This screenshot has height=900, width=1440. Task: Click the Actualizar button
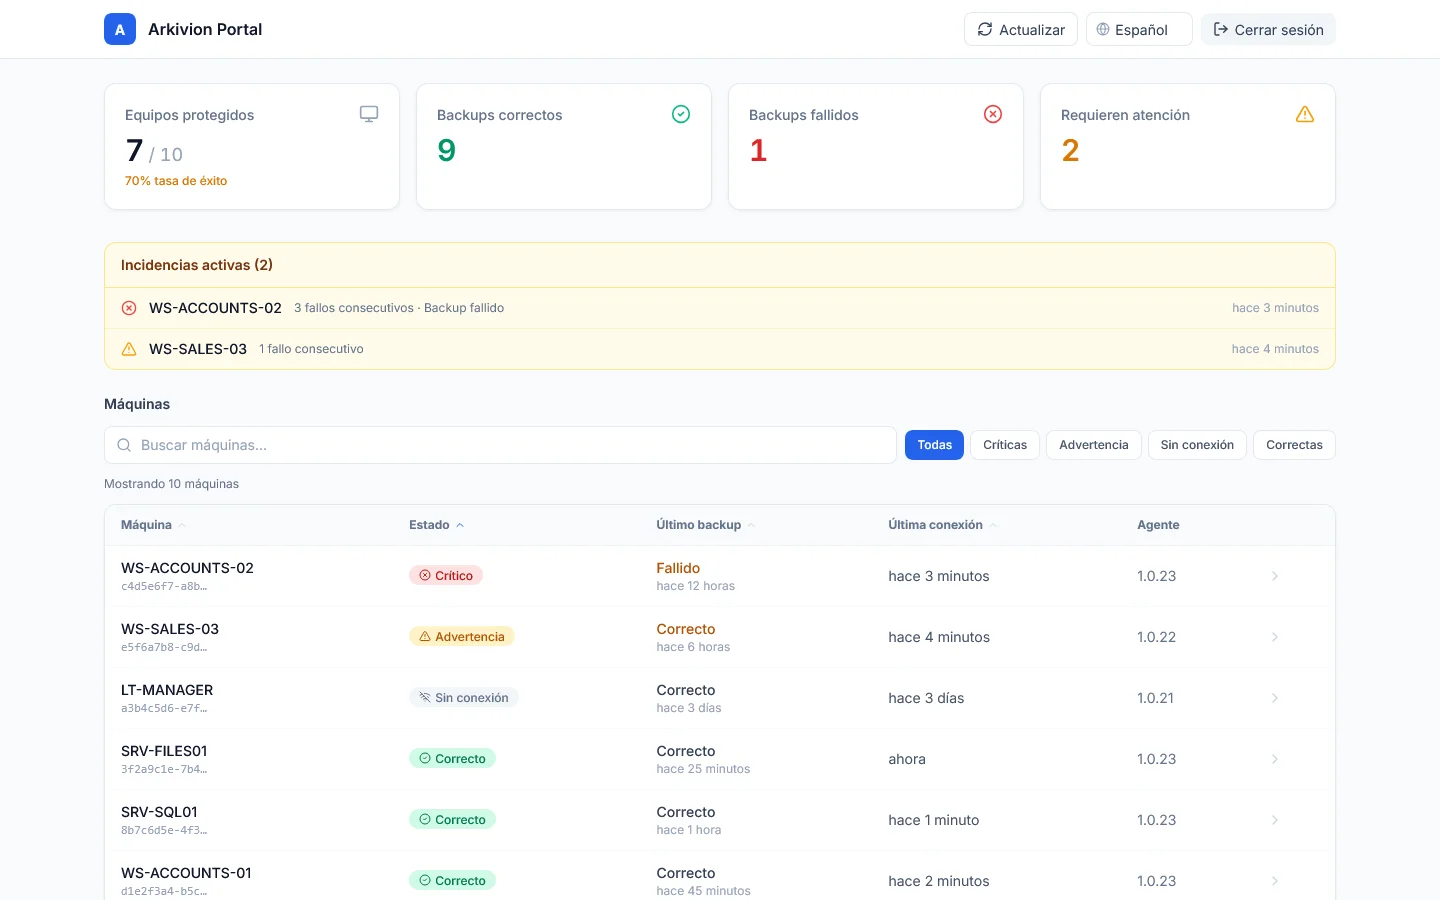tap(1021, 29)
